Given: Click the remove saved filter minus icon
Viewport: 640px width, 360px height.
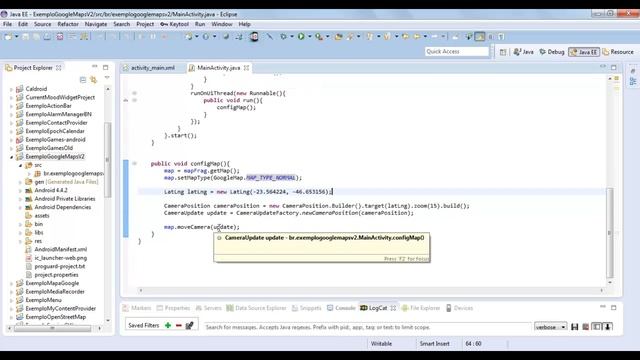Looking at the screenshot, I should click(178, 325).
